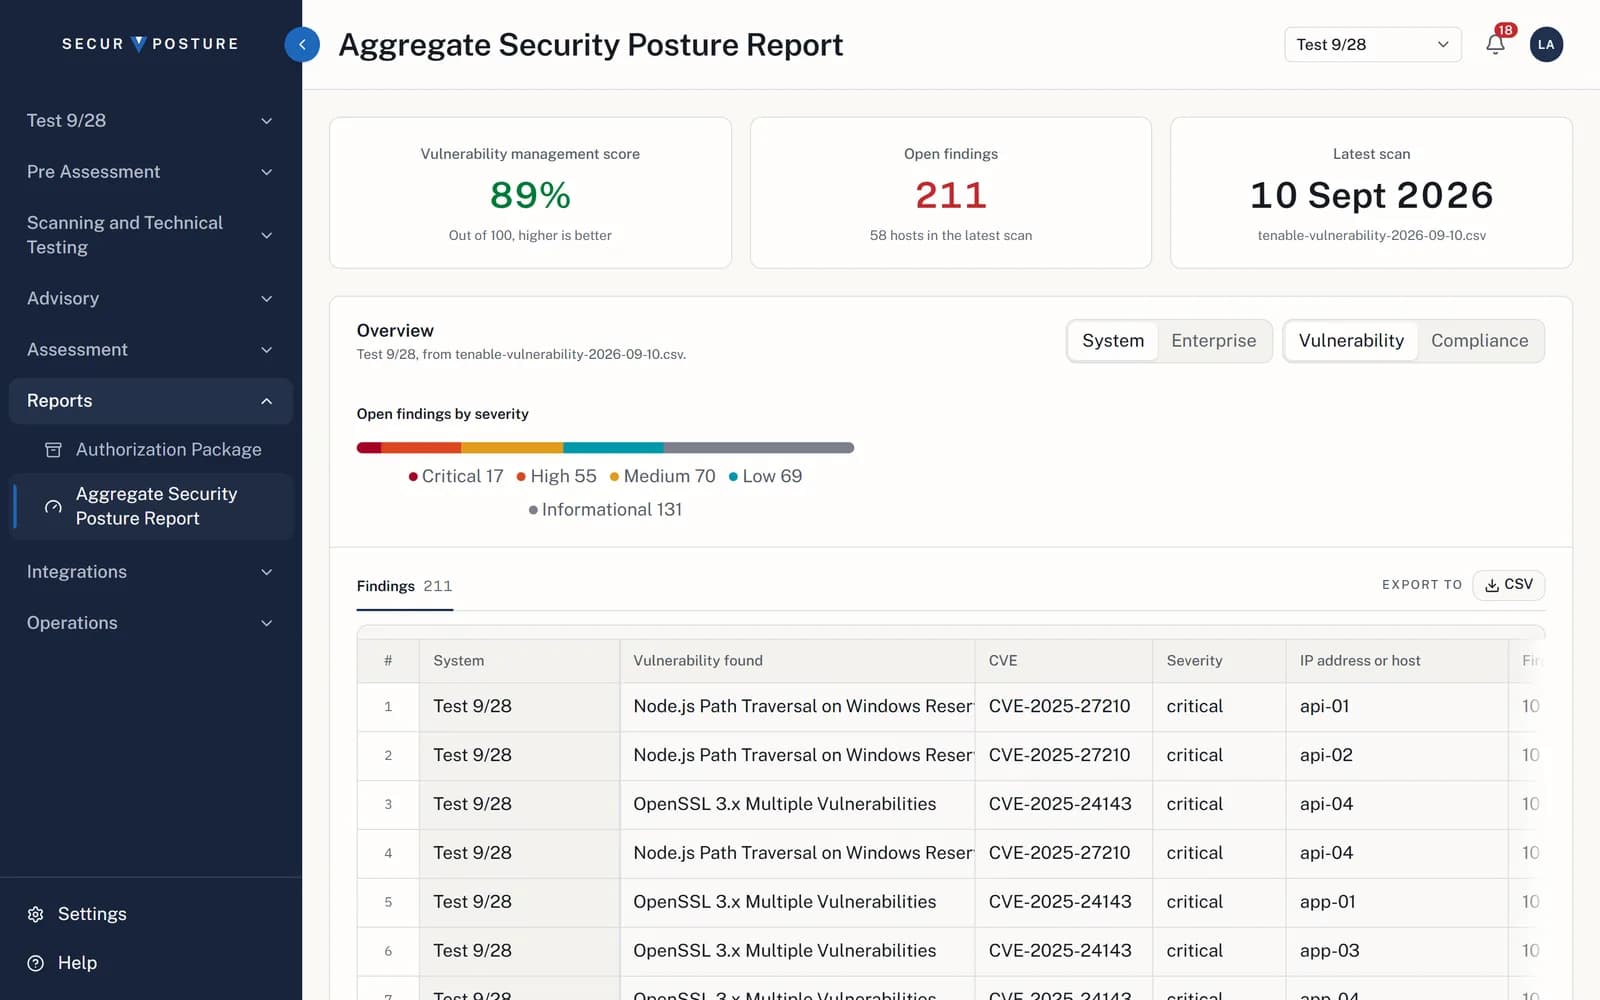Viewport: 1600px width, 1000px height.
Task: Open Authorization Package report
Action: click(x=152, y=450)
